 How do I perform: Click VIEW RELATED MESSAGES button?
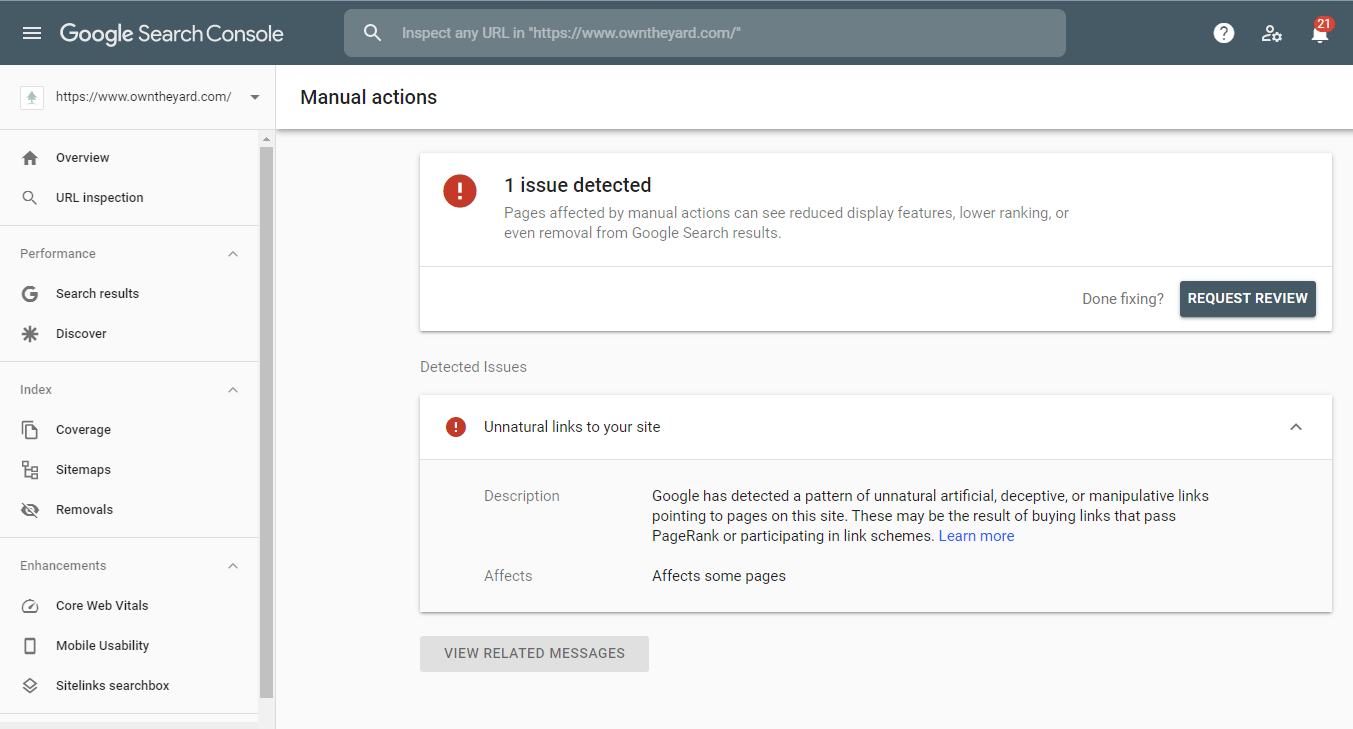[x=534, y=654]
